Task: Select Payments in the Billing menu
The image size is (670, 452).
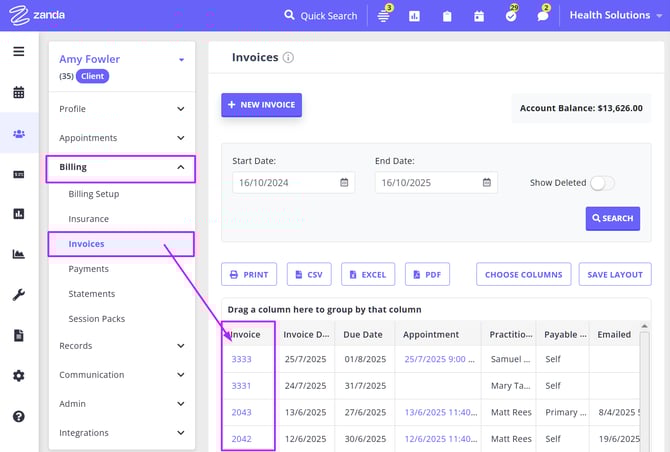Action: click(88, 269)
